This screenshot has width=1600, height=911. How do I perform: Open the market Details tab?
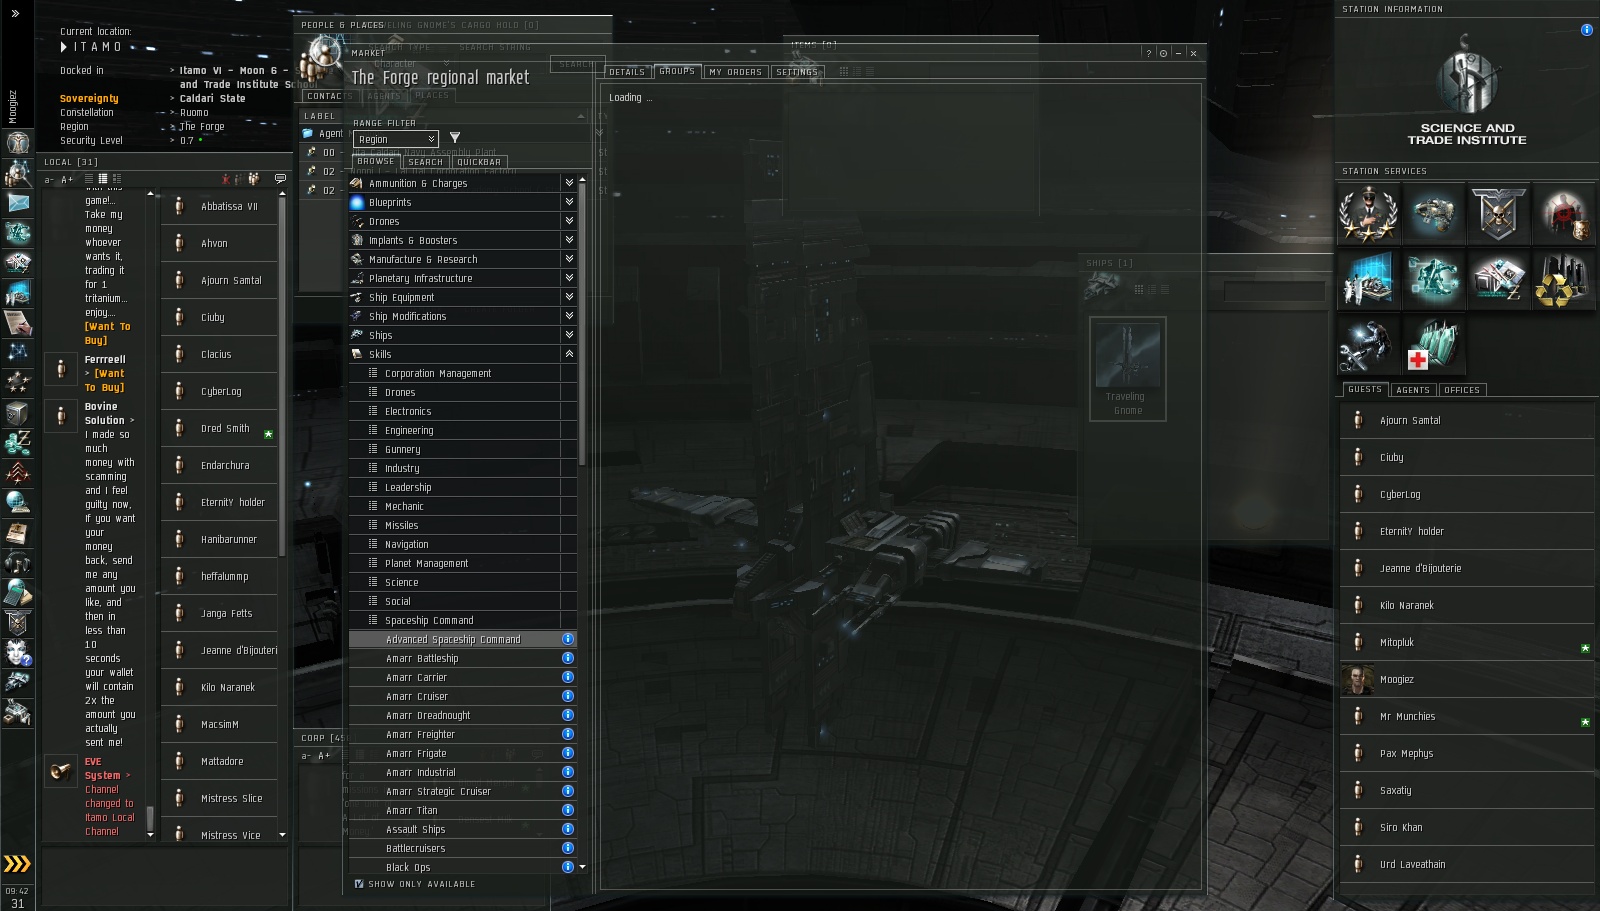[x=627, y=72]
